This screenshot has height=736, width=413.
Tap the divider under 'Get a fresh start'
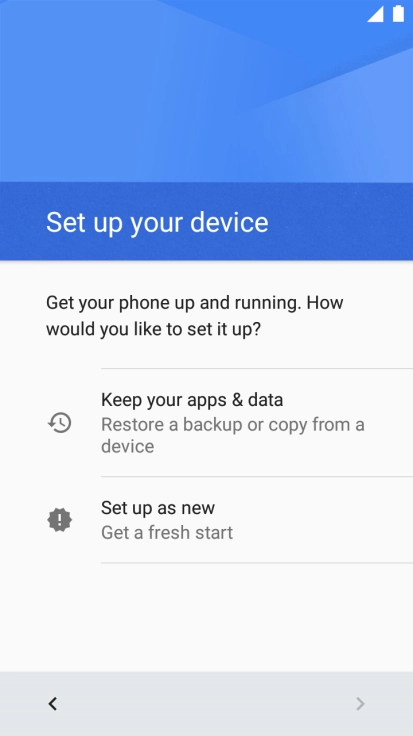(257, 562)
